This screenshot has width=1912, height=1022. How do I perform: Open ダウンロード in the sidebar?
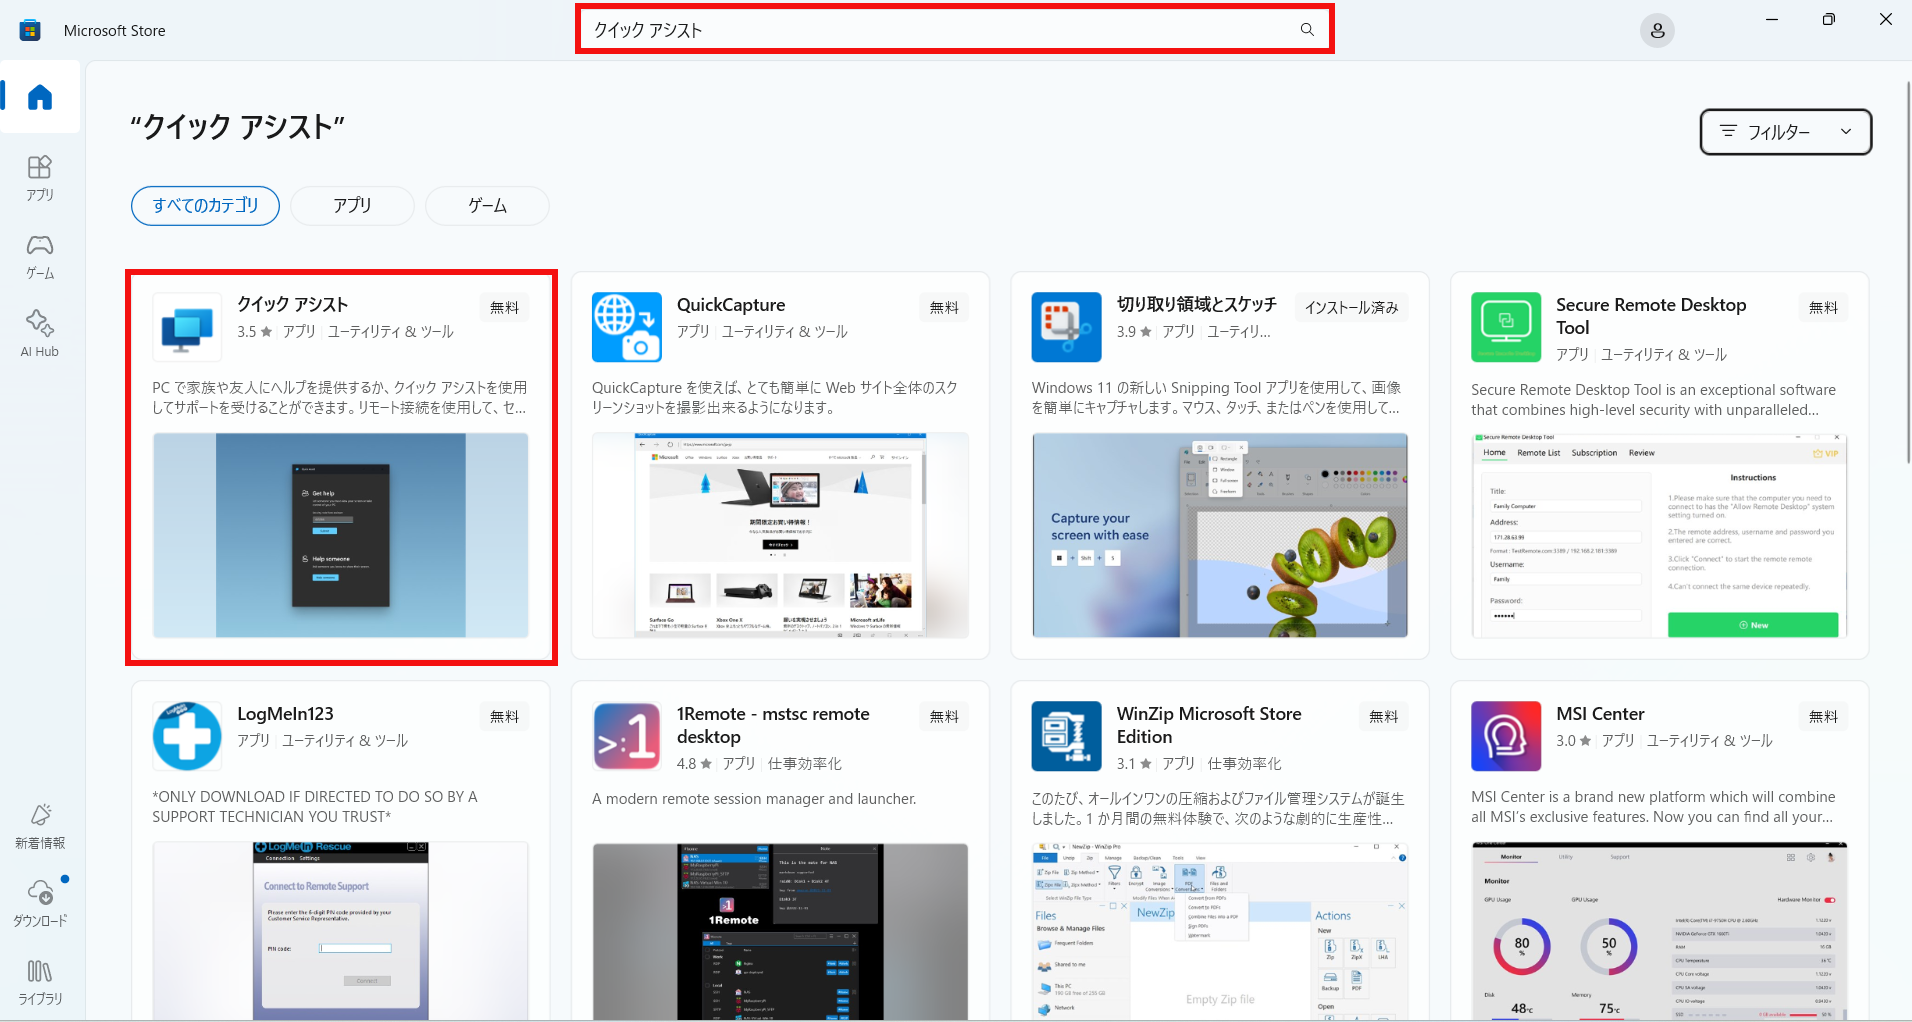pos(40,904)
